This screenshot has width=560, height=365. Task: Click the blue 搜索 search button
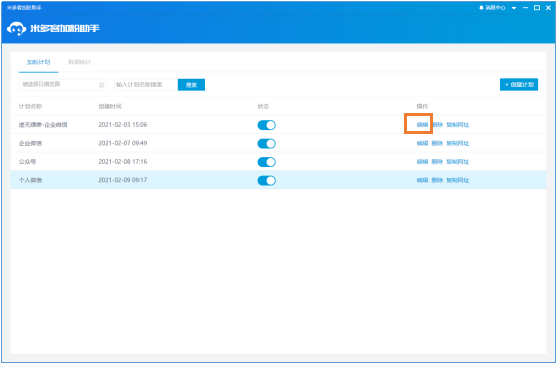point(191,85)
